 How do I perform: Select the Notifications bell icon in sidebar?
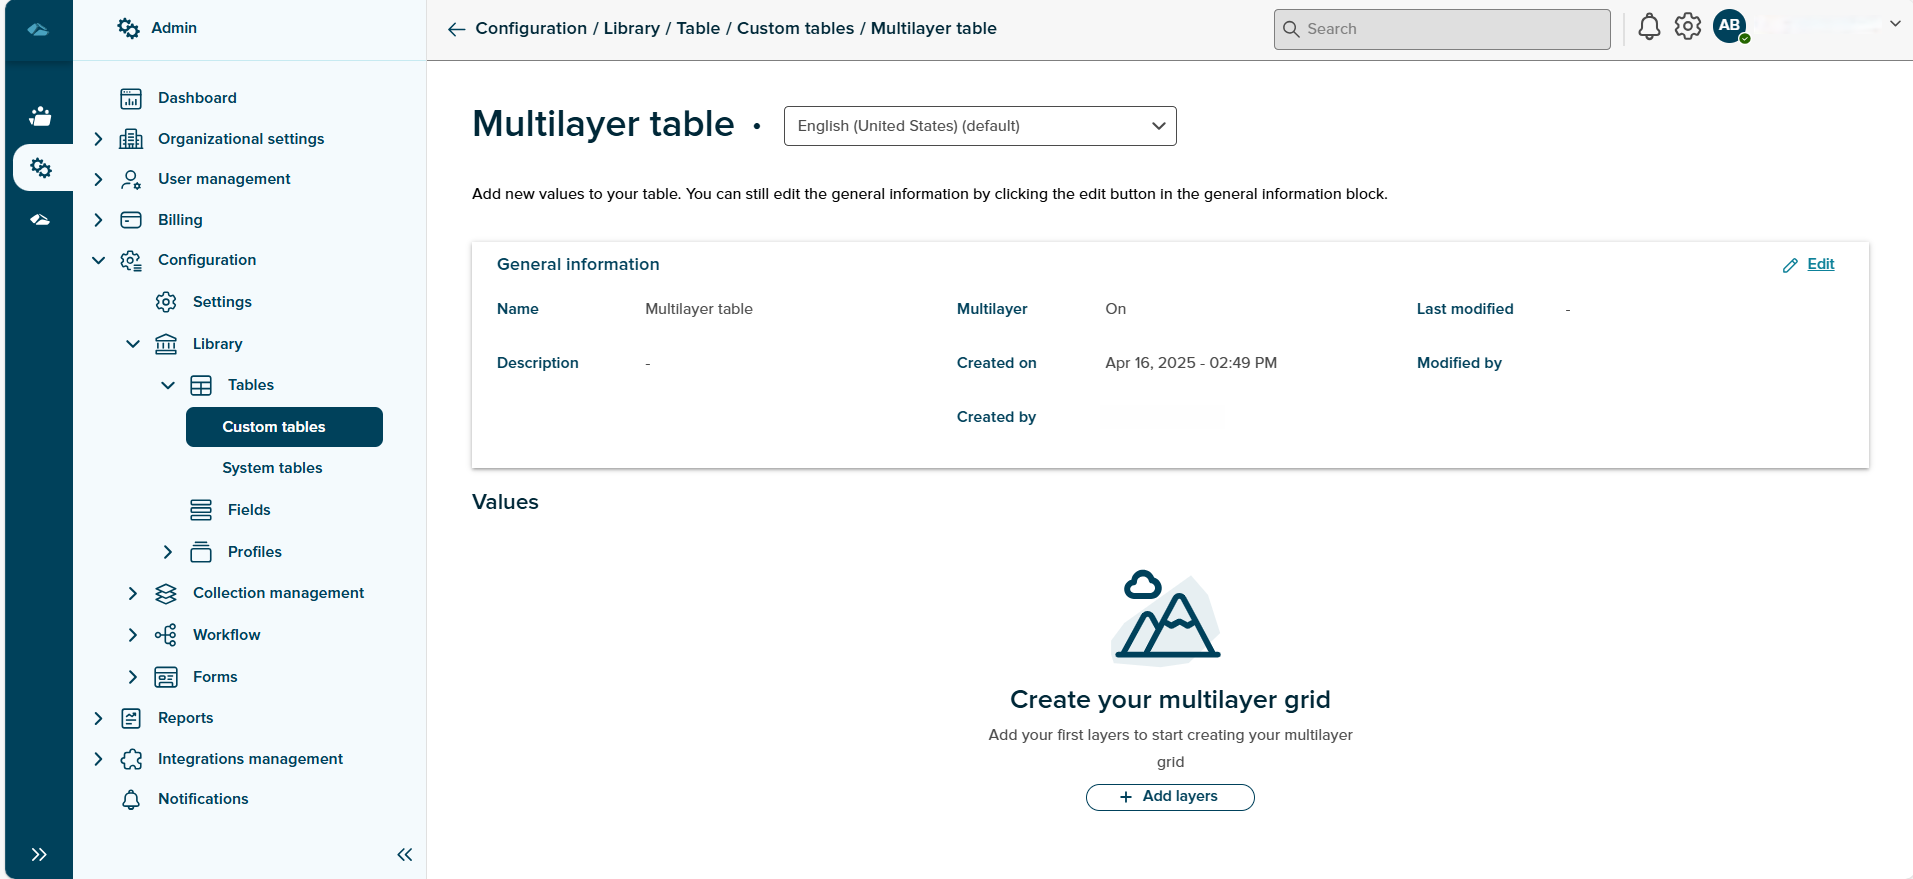pos(131,799)
